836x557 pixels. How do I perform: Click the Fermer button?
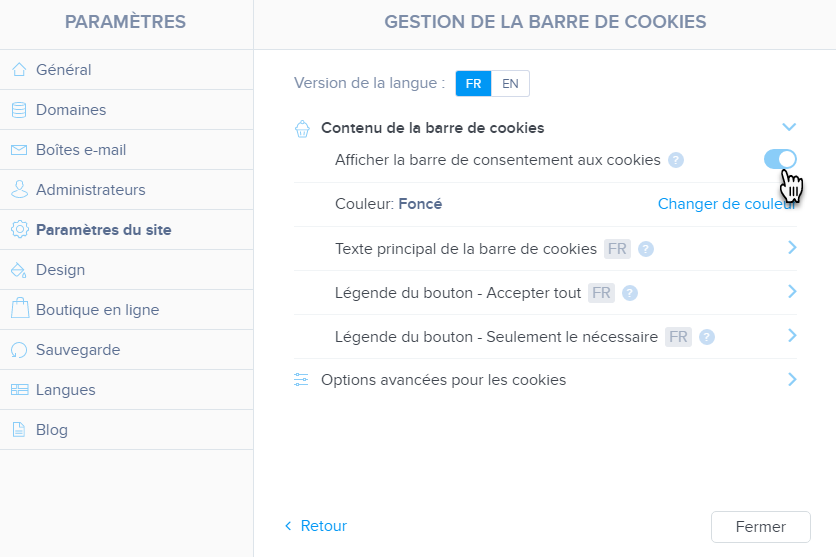click(x=760, y=527)
